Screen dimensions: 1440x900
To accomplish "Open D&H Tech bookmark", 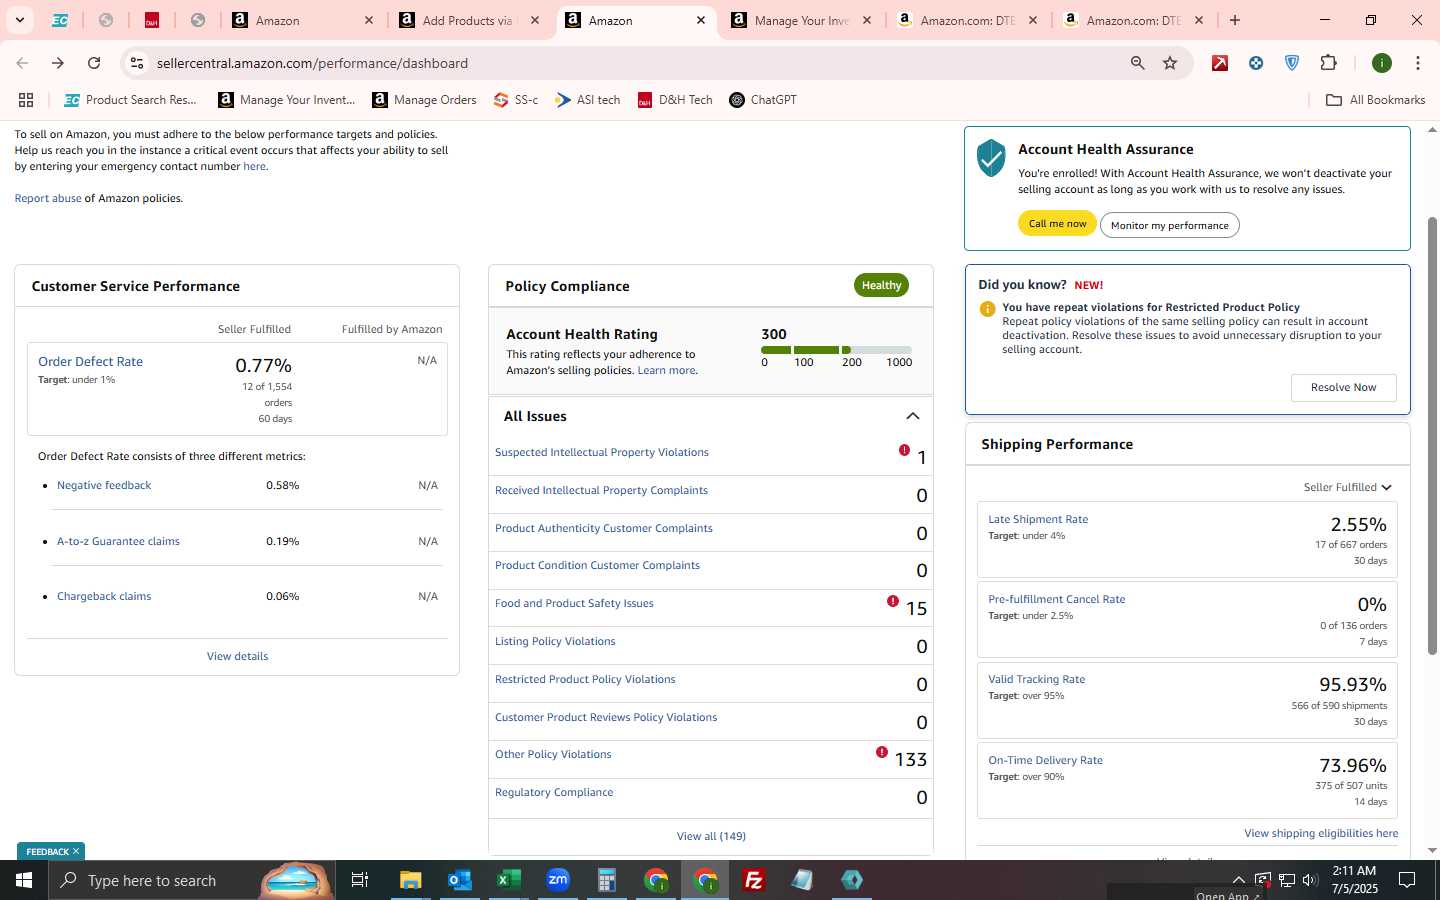I will 675,100.
